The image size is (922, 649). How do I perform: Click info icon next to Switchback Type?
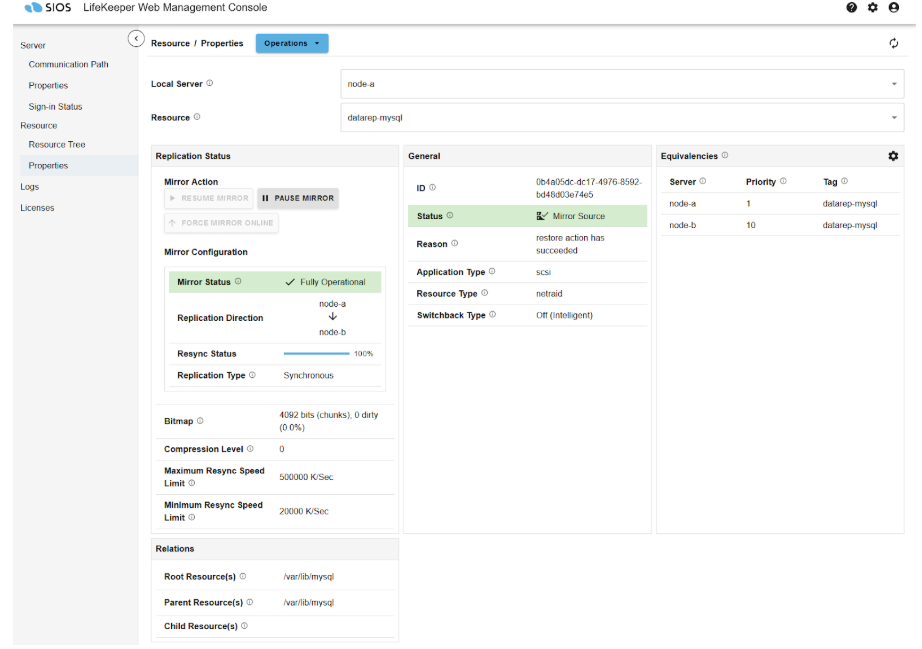tap(493, 315)
